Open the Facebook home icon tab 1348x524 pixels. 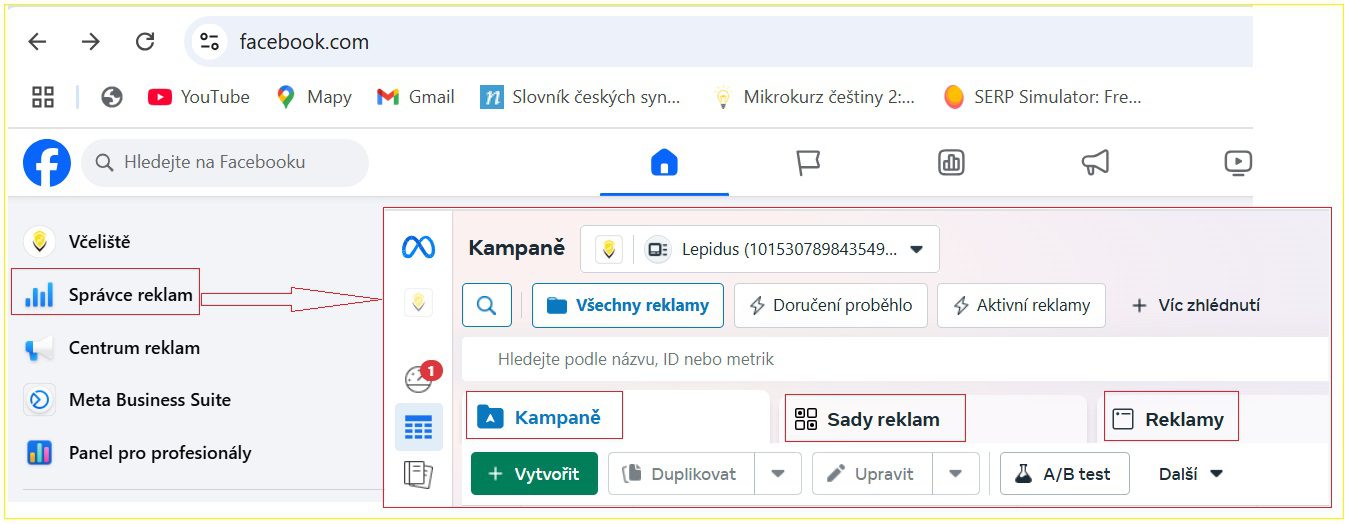pos(664,162)
